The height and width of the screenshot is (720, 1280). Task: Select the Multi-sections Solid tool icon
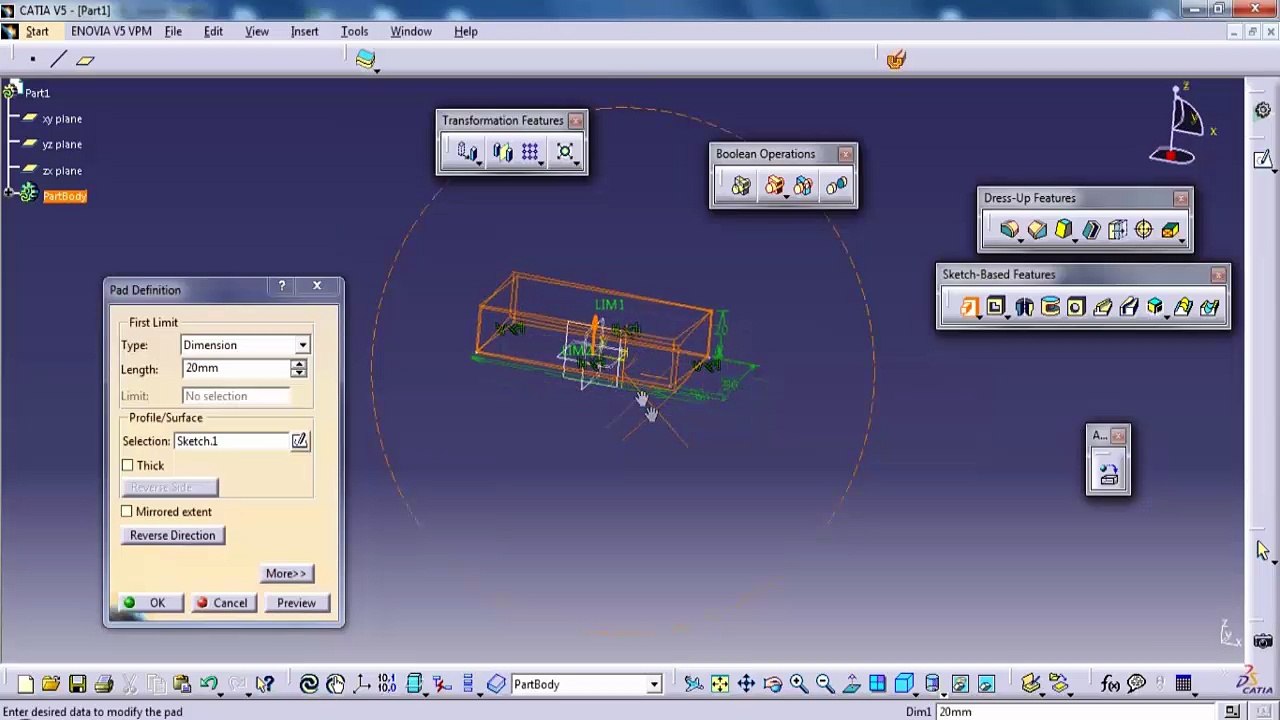coord(1183,307)
